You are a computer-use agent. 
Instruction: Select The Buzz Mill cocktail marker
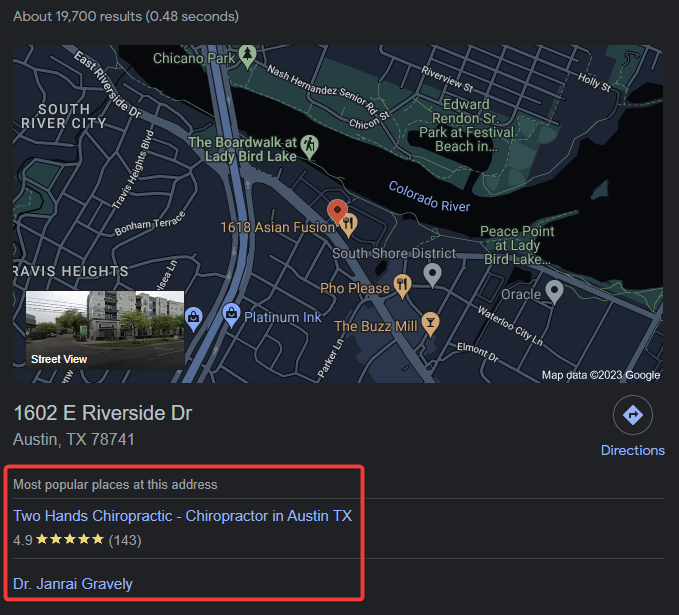(430, 324)
